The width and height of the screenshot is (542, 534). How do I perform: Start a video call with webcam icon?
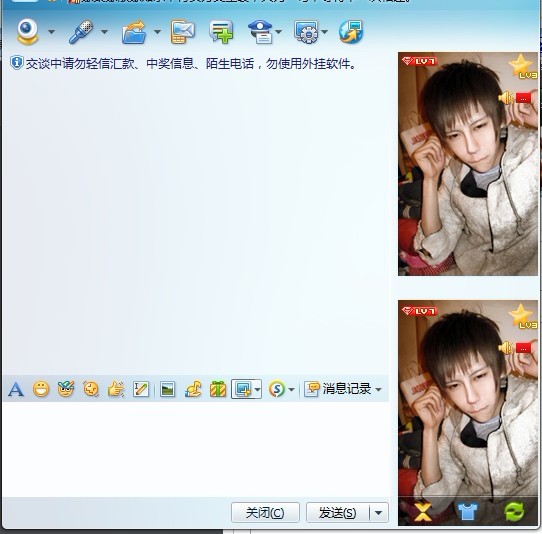(28, 32)
